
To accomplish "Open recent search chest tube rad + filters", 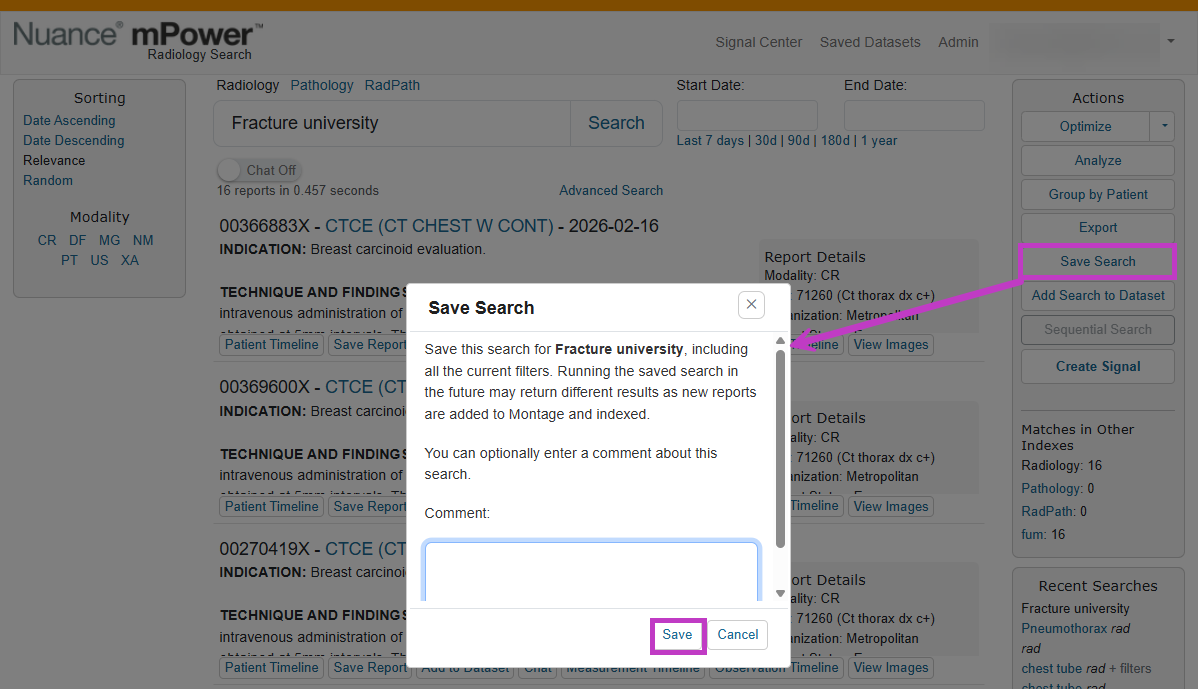I will point(1086,668).
